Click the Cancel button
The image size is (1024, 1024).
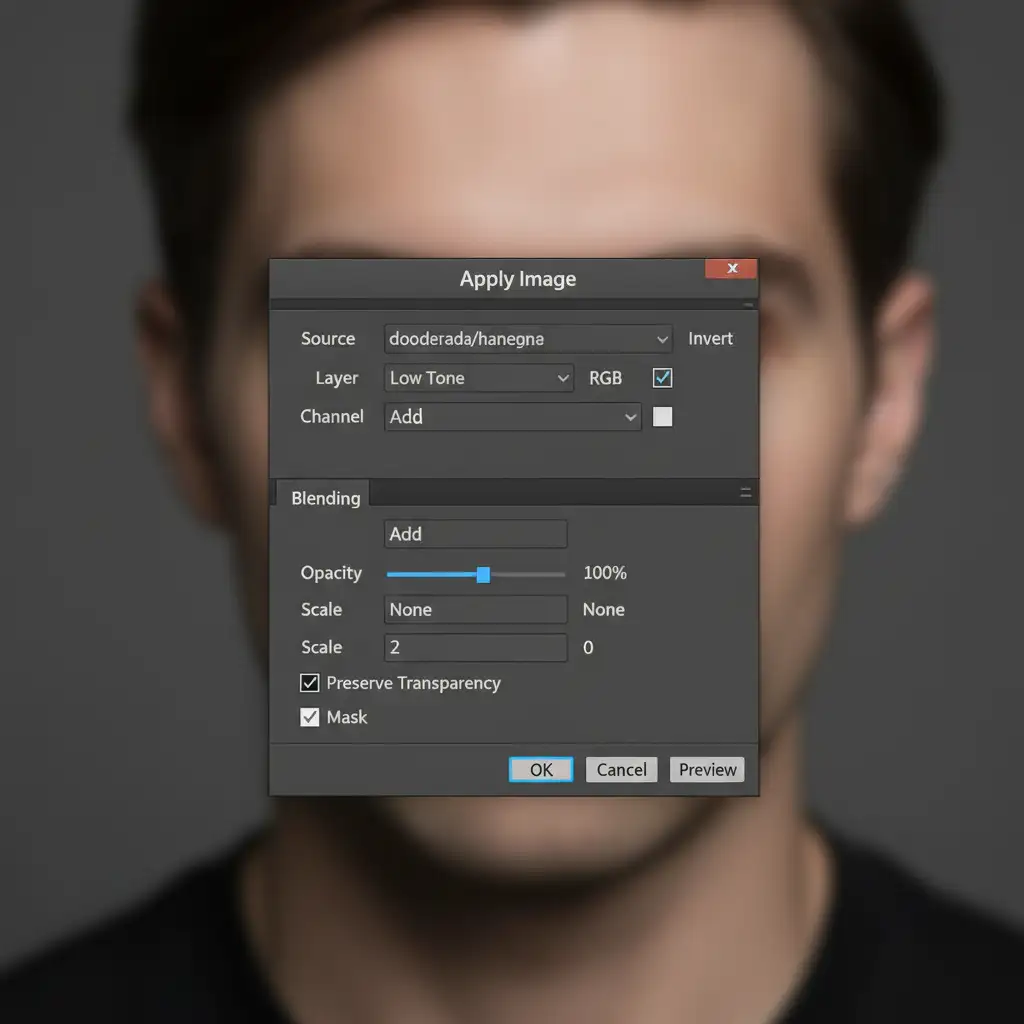click(621, 769)
